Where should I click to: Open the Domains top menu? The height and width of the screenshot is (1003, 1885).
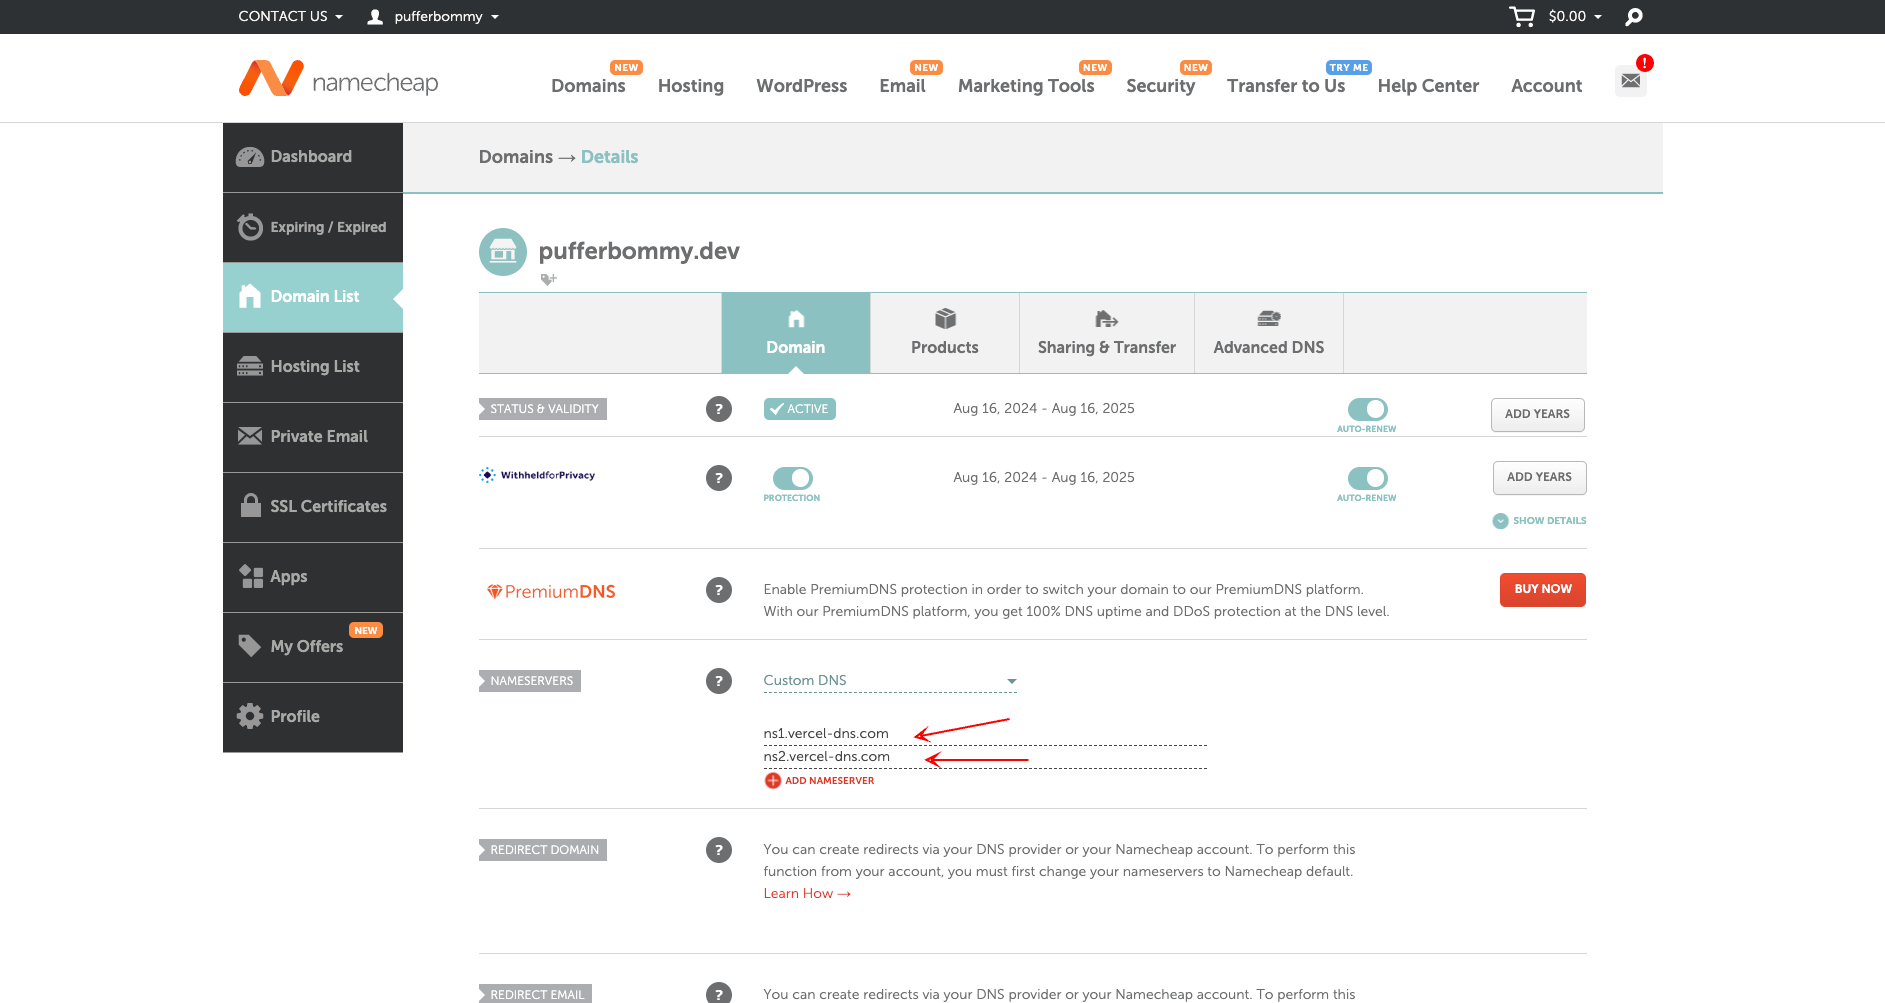point(588,86)
